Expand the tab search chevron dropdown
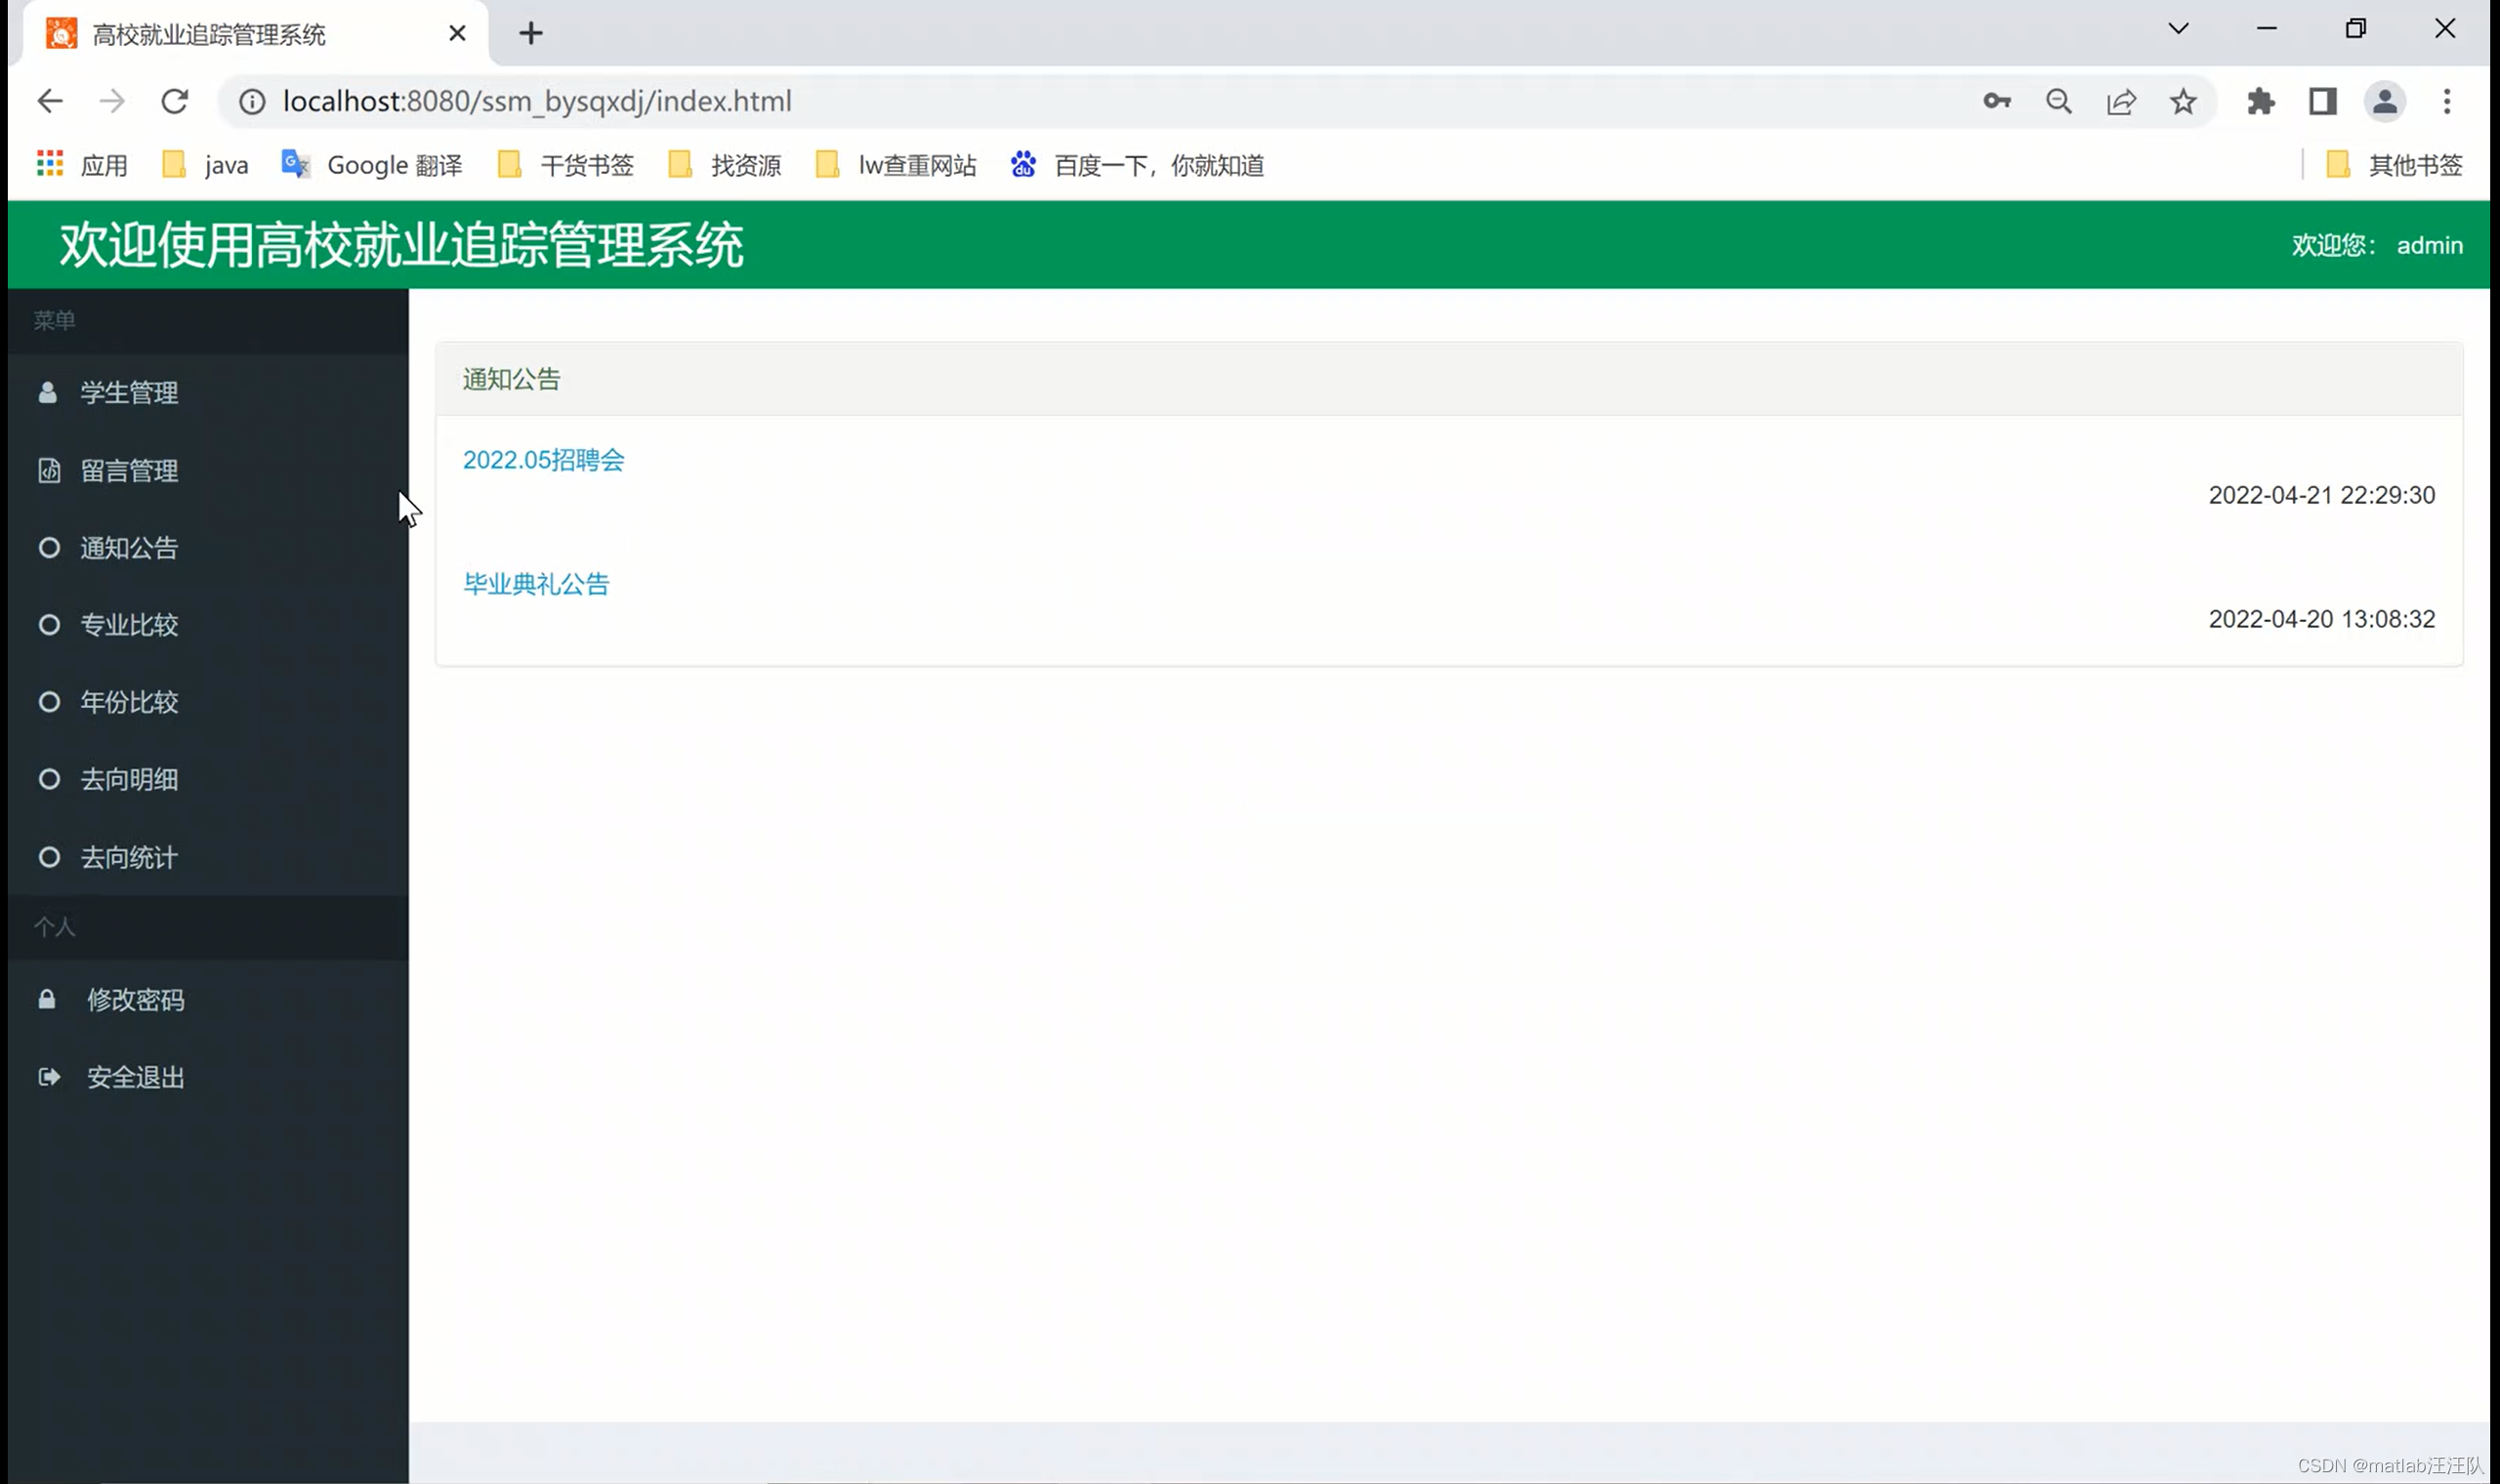The height and width of the screenshot is (1484, 2500). [x=2178, y=29]
